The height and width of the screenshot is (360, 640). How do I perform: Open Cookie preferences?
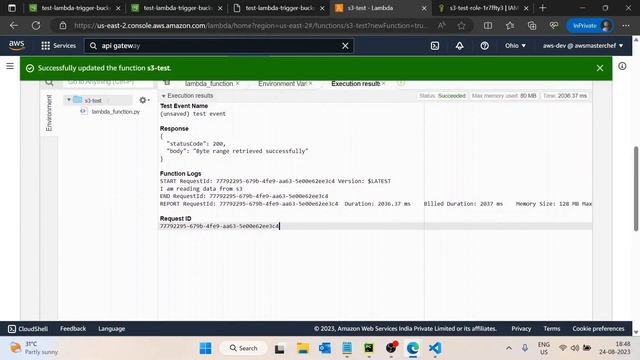click(598, 329)
